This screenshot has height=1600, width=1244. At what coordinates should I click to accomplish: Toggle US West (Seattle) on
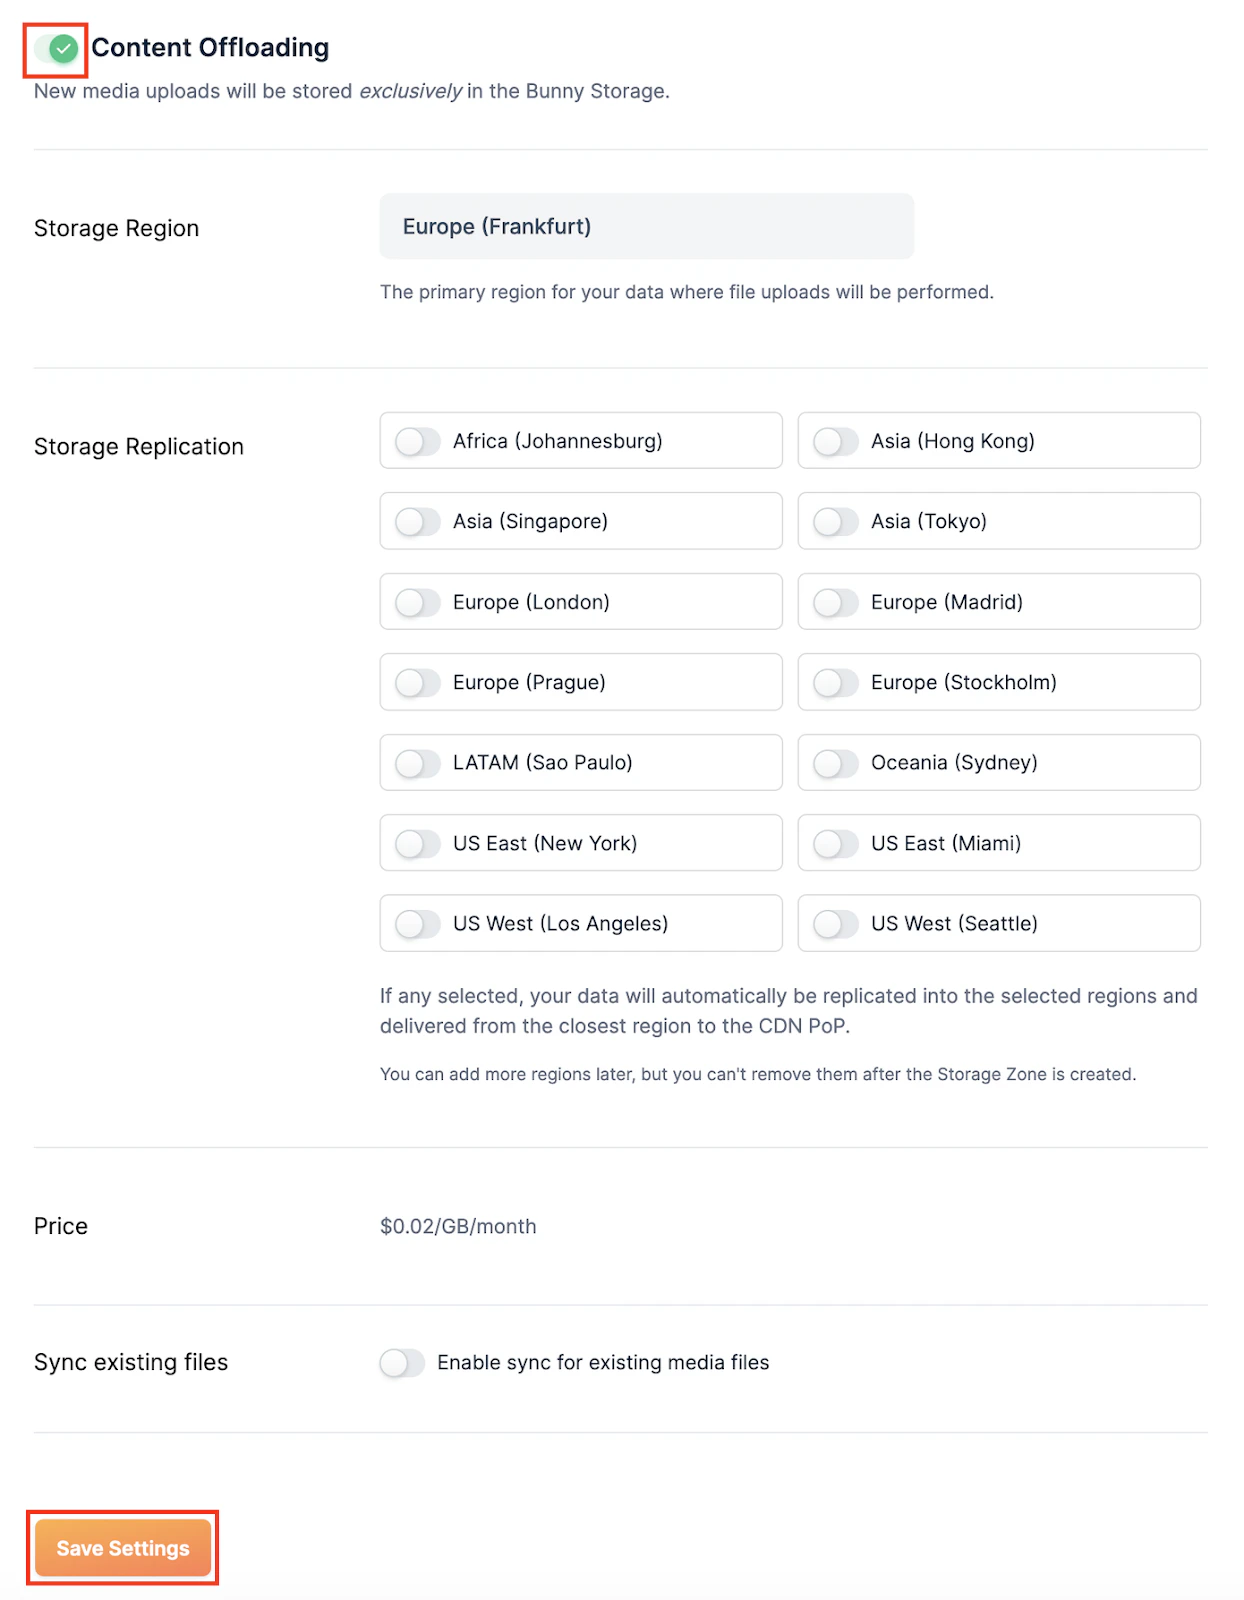coord(836,923)
